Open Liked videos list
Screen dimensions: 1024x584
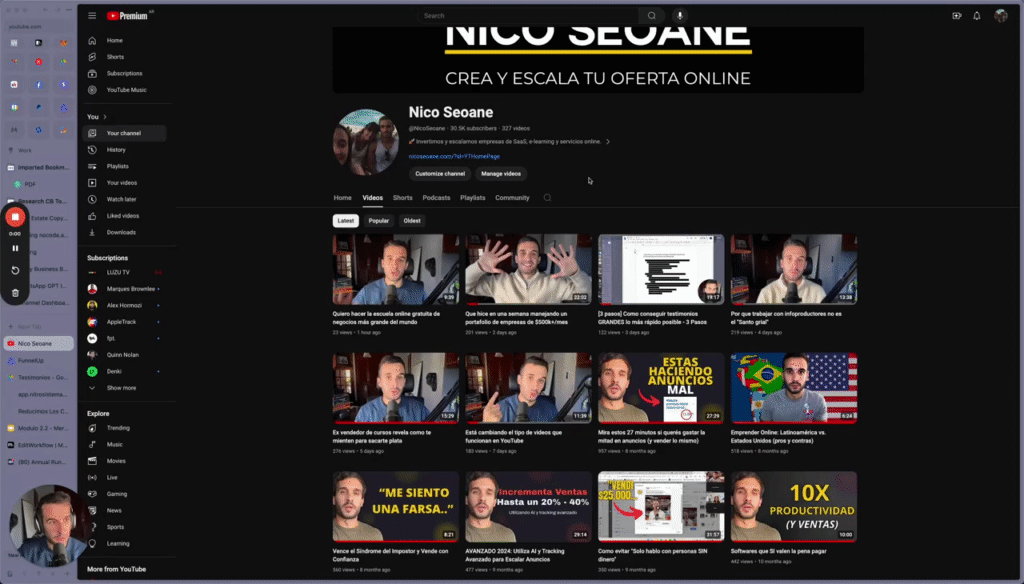click(x=125, y=216)
